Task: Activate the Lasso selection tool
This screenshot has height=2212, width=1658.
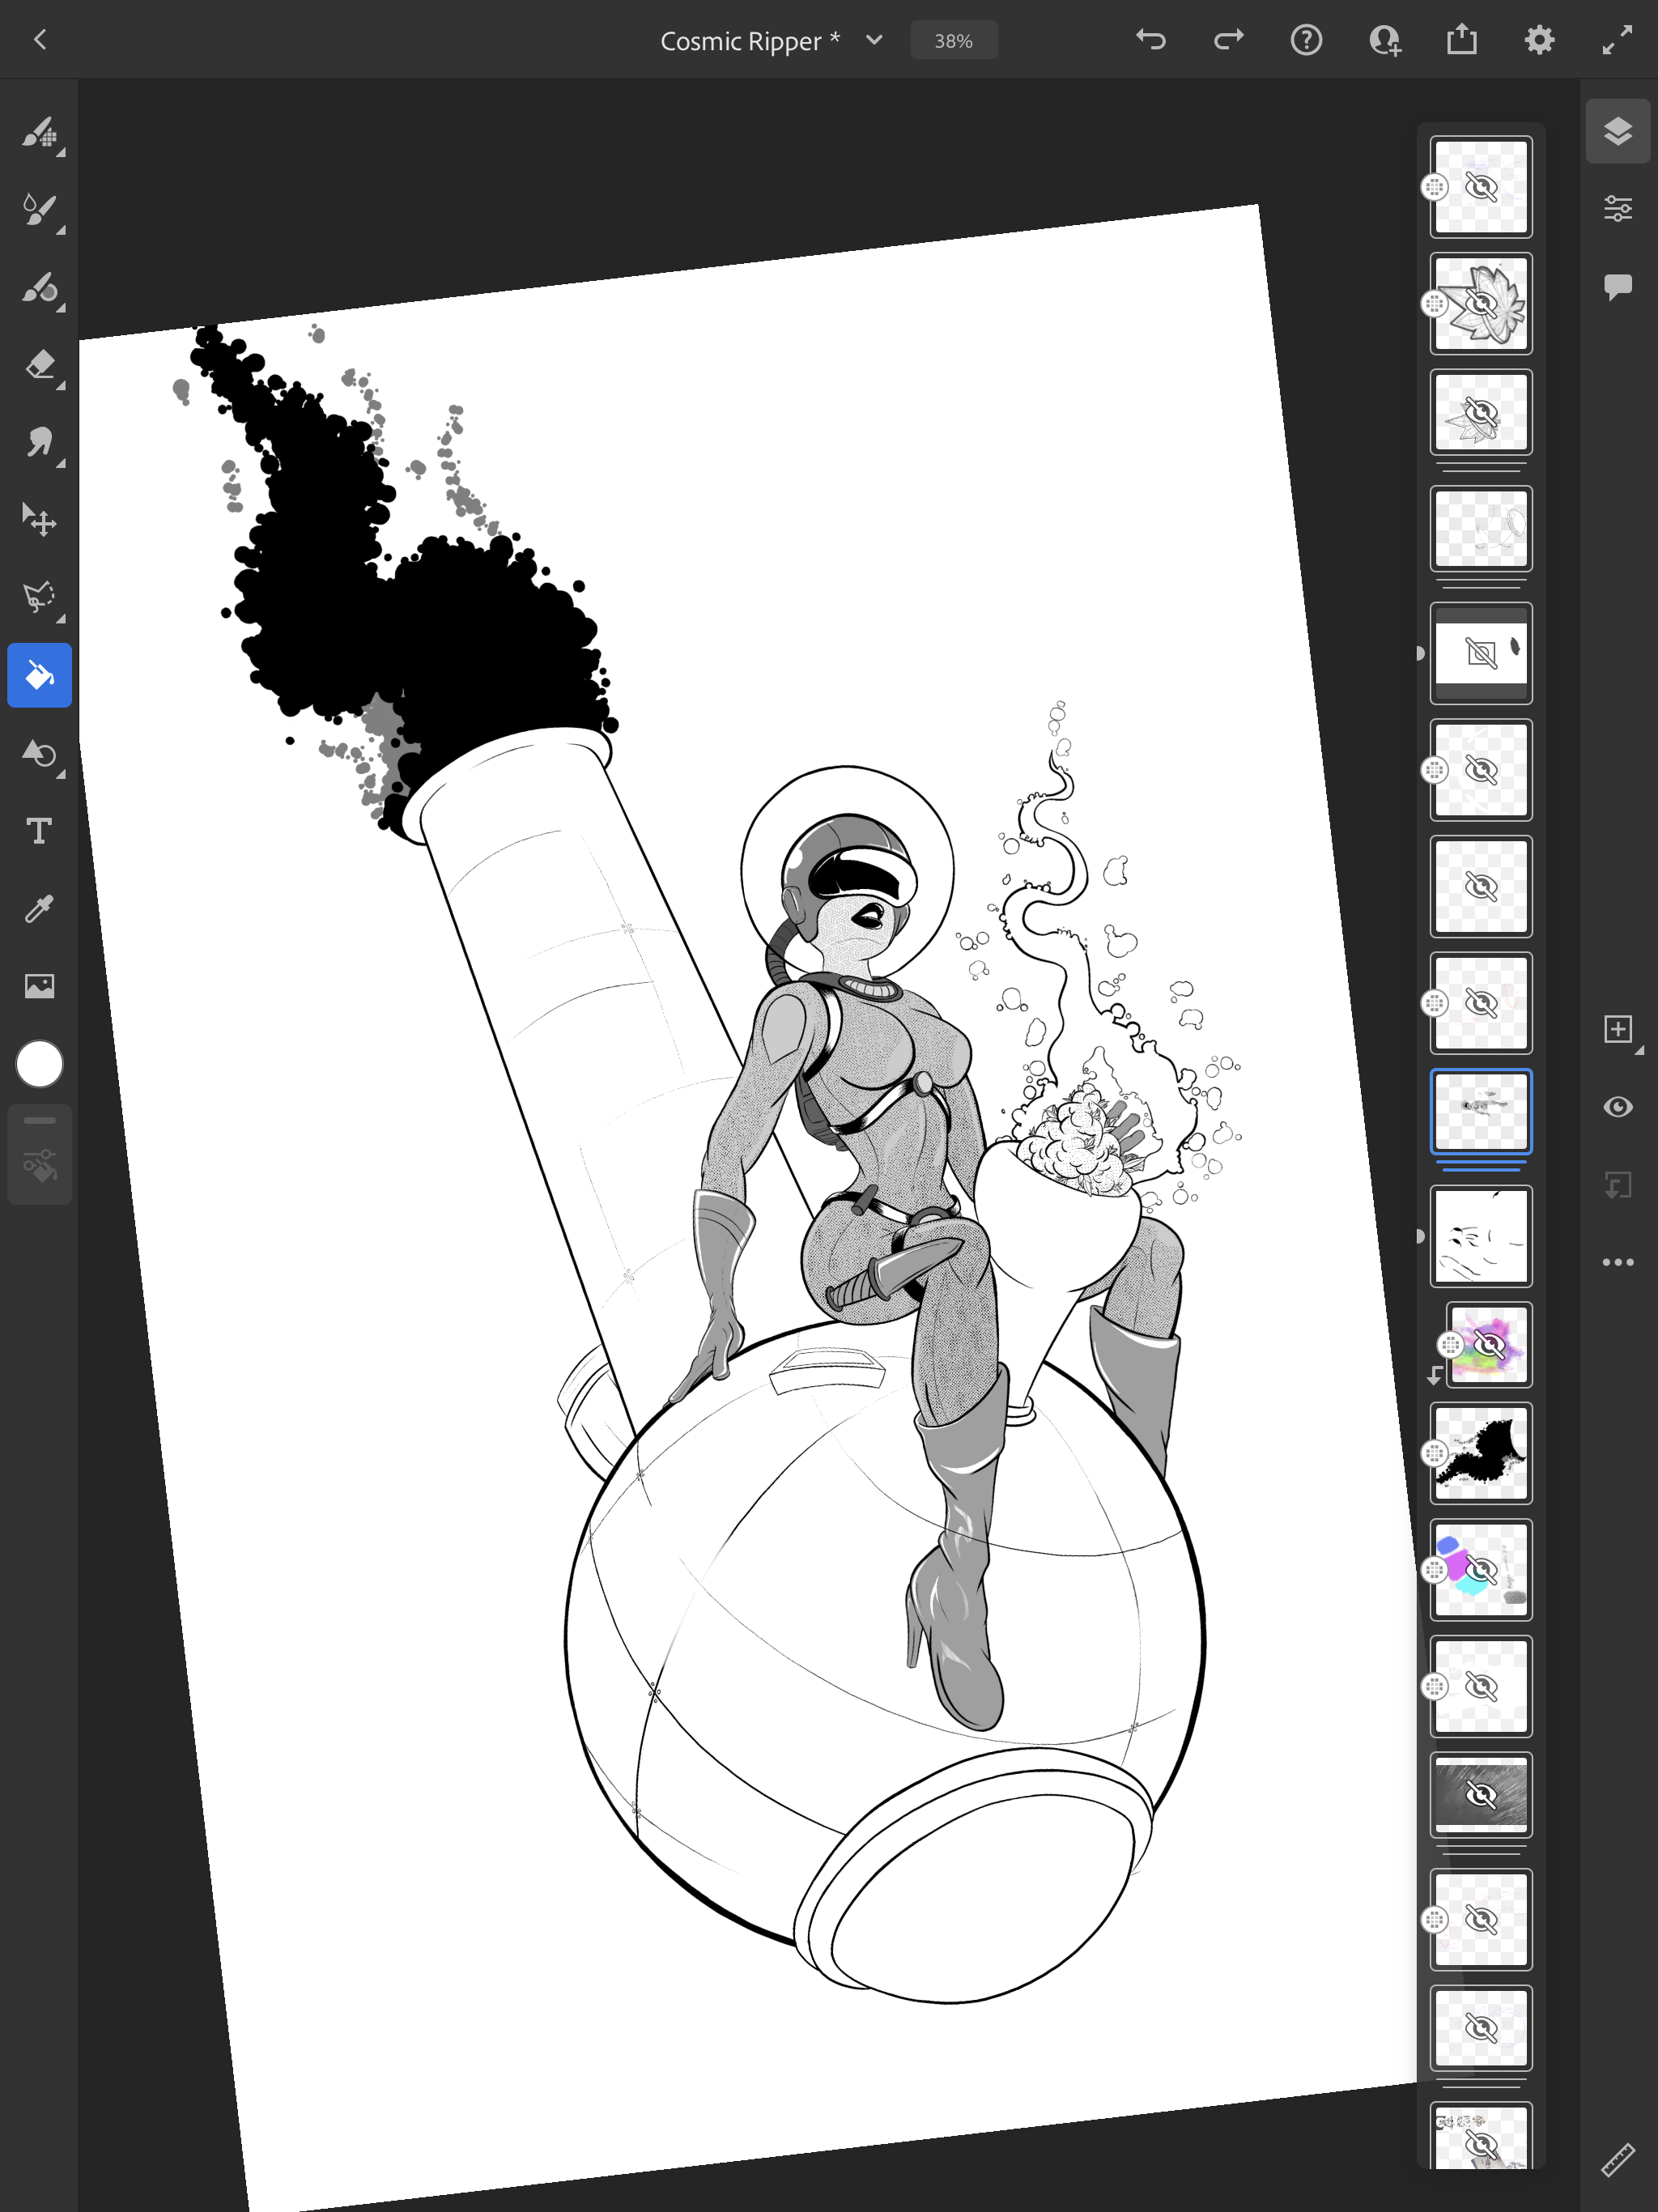Action: [39, 597]
